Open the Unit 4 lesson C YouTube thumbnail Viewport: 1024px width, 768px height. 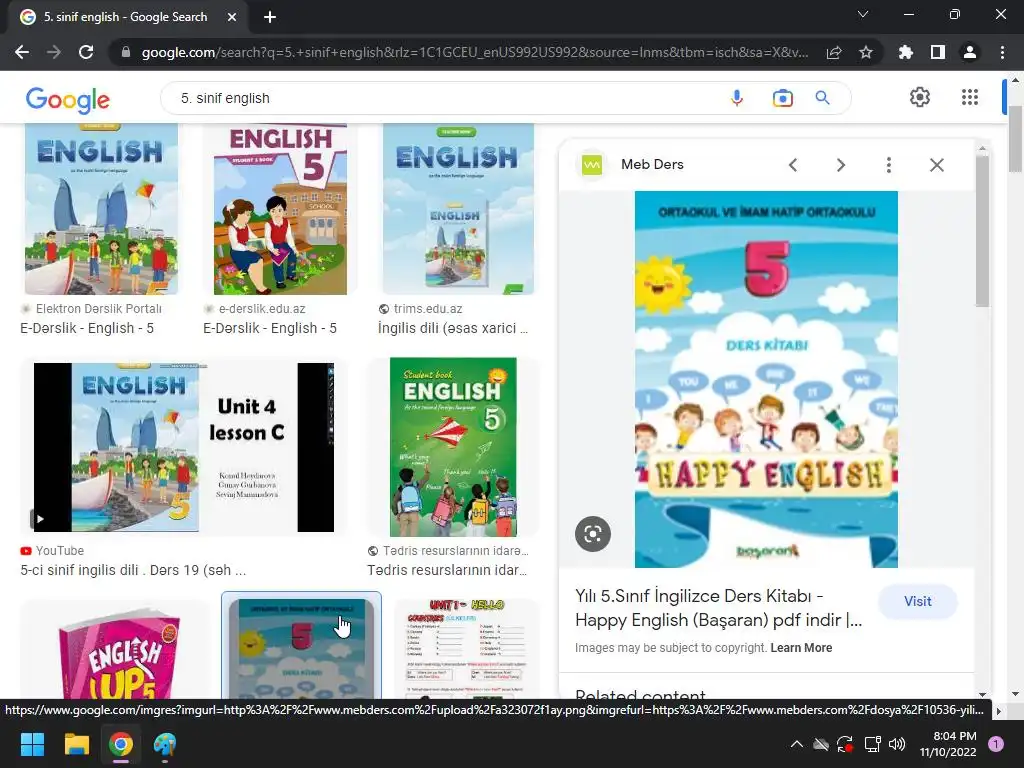184,447
